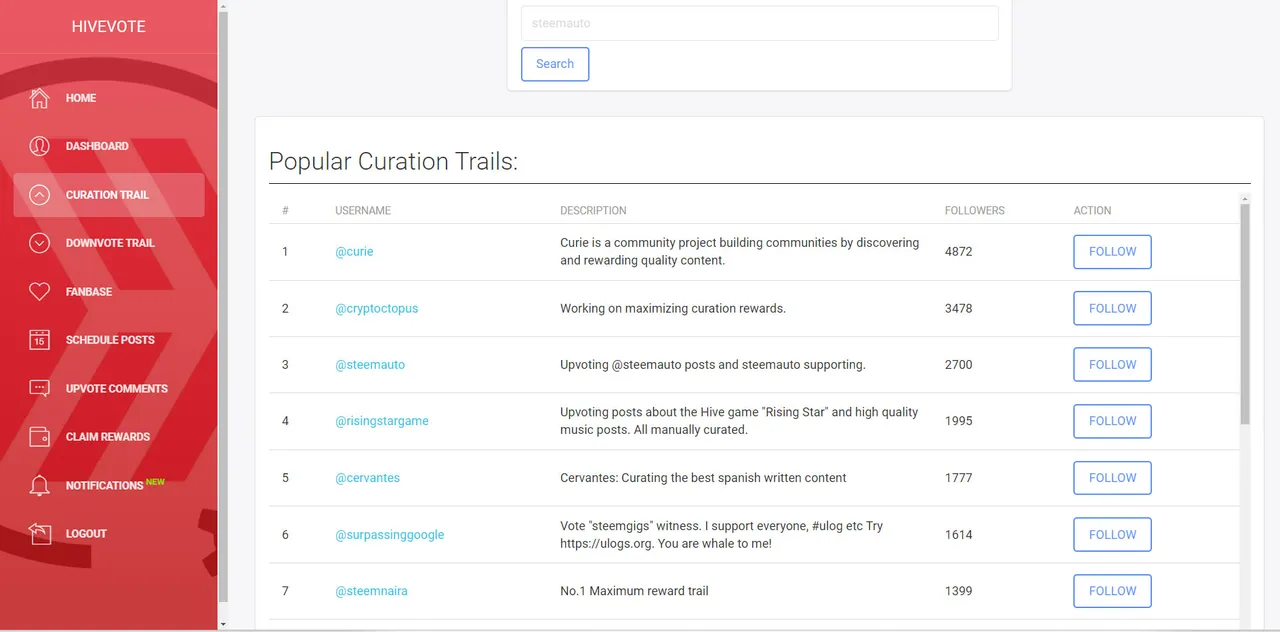Click the Upvote Comments speech bubble icon
This screenshot has height=632, width=1280.
(x=39, y=389)
